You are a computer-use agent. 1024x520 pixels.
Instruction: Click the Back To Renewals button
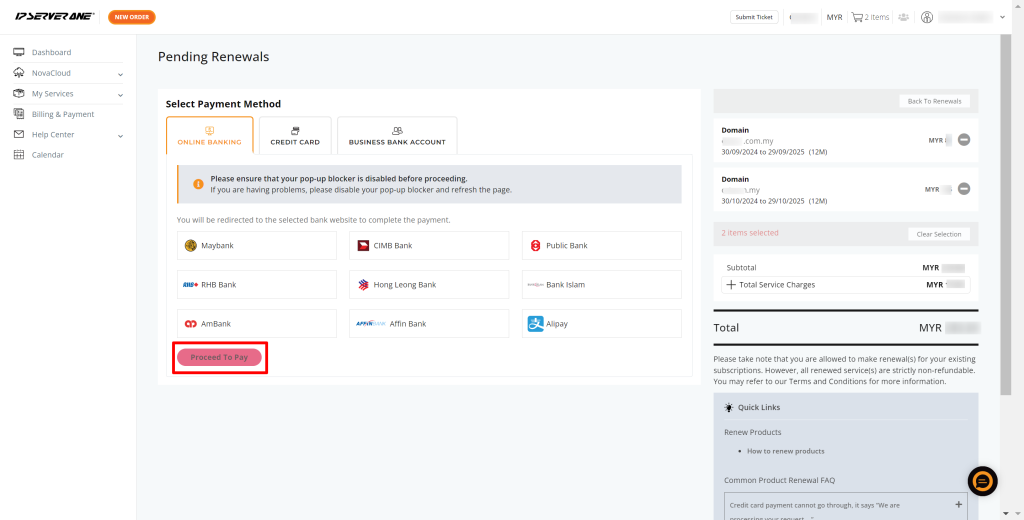[935, 101]
